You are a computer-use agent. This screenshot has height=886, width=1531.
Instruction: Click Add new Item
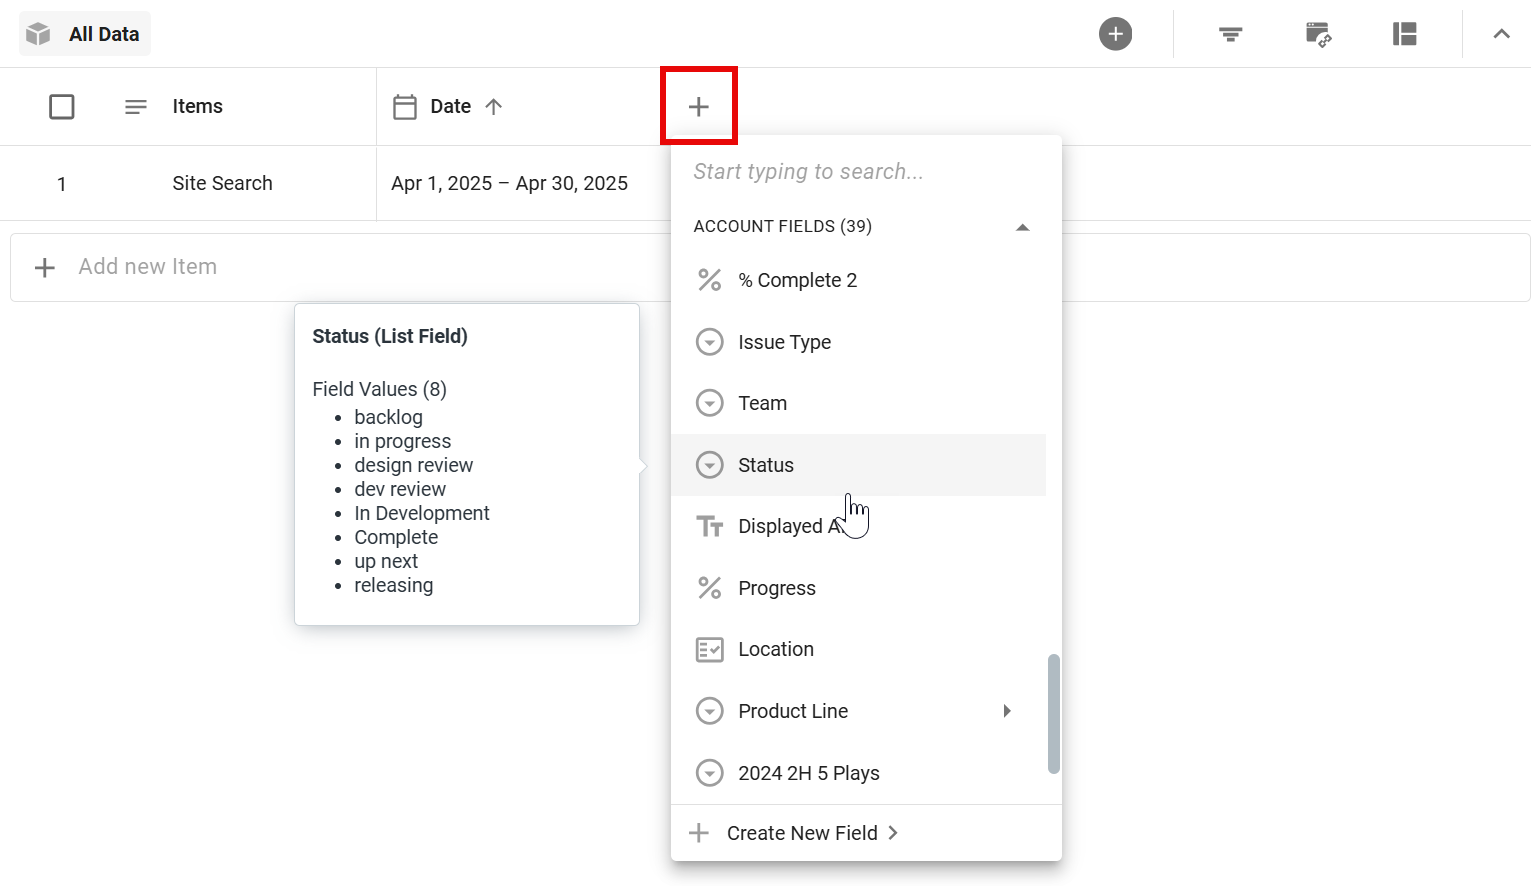[x=148, y=266]
